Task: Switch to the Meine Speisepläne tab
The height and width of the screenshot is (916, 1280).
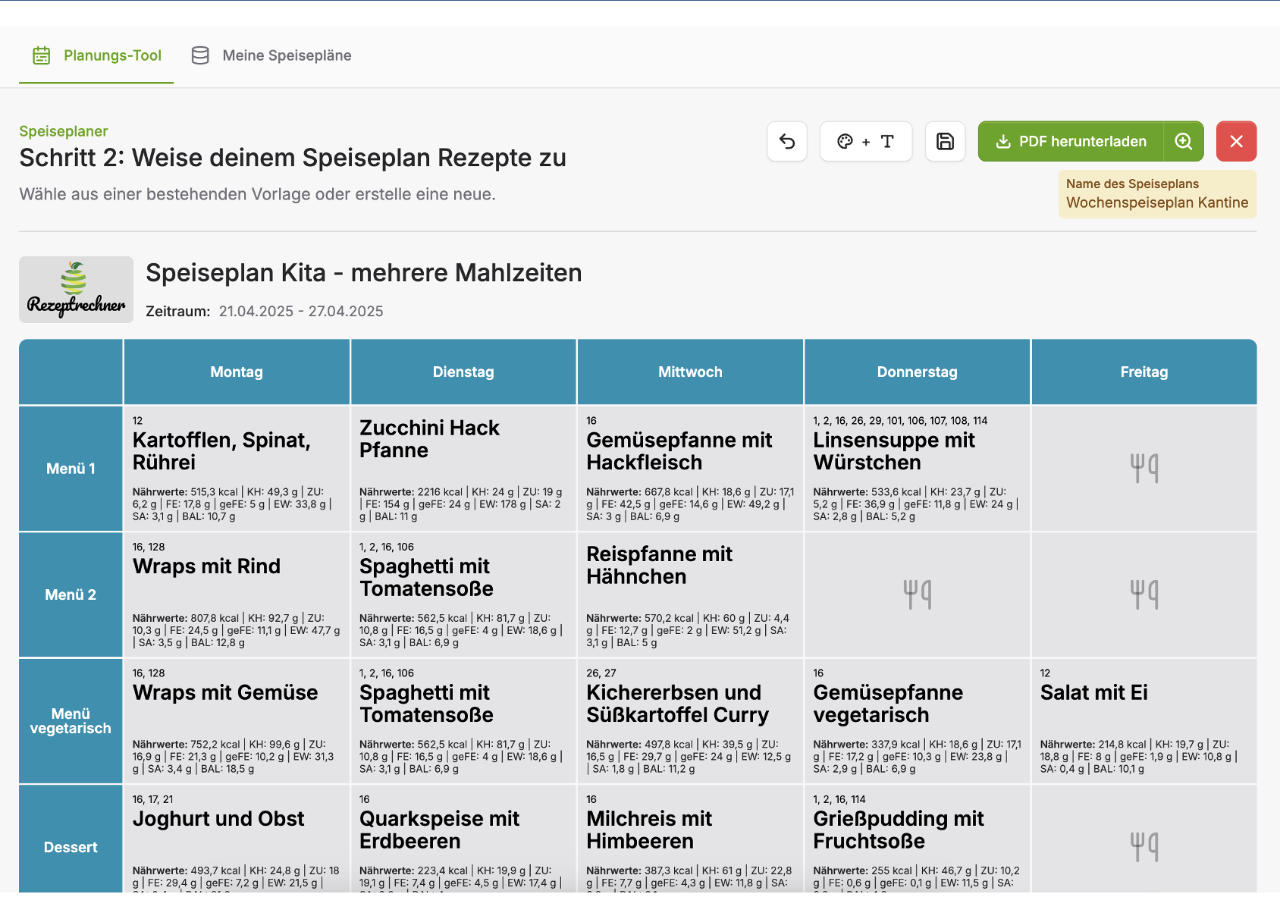Action: pos(272,56)
